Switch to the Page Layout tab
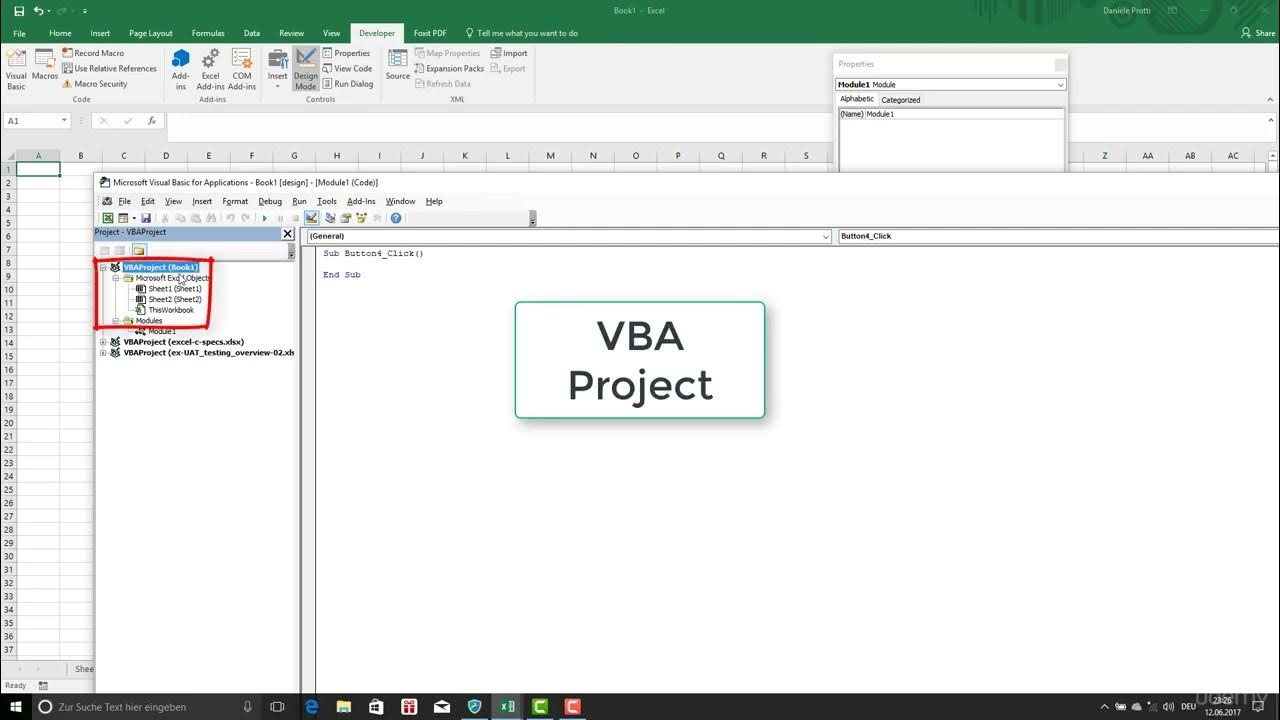The width and height of the screenshot is (1280, 720). (151, 33)
